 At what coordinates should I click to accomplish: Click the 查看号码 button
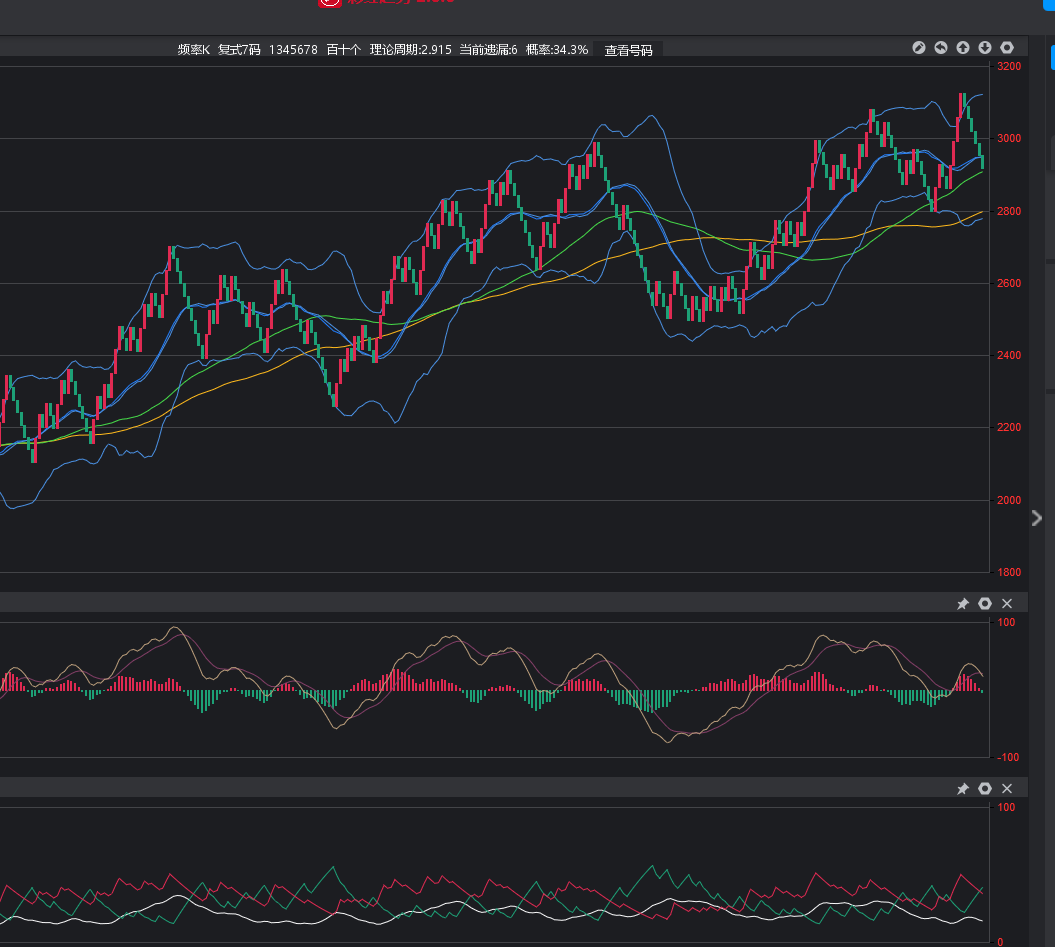point(628,50)
